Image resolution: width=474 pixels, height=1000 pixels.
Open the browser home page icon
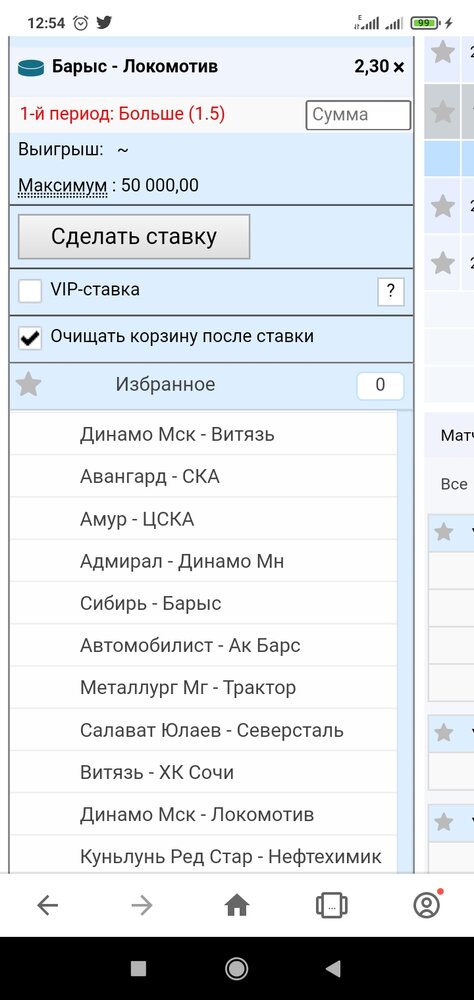click(237, 904)
